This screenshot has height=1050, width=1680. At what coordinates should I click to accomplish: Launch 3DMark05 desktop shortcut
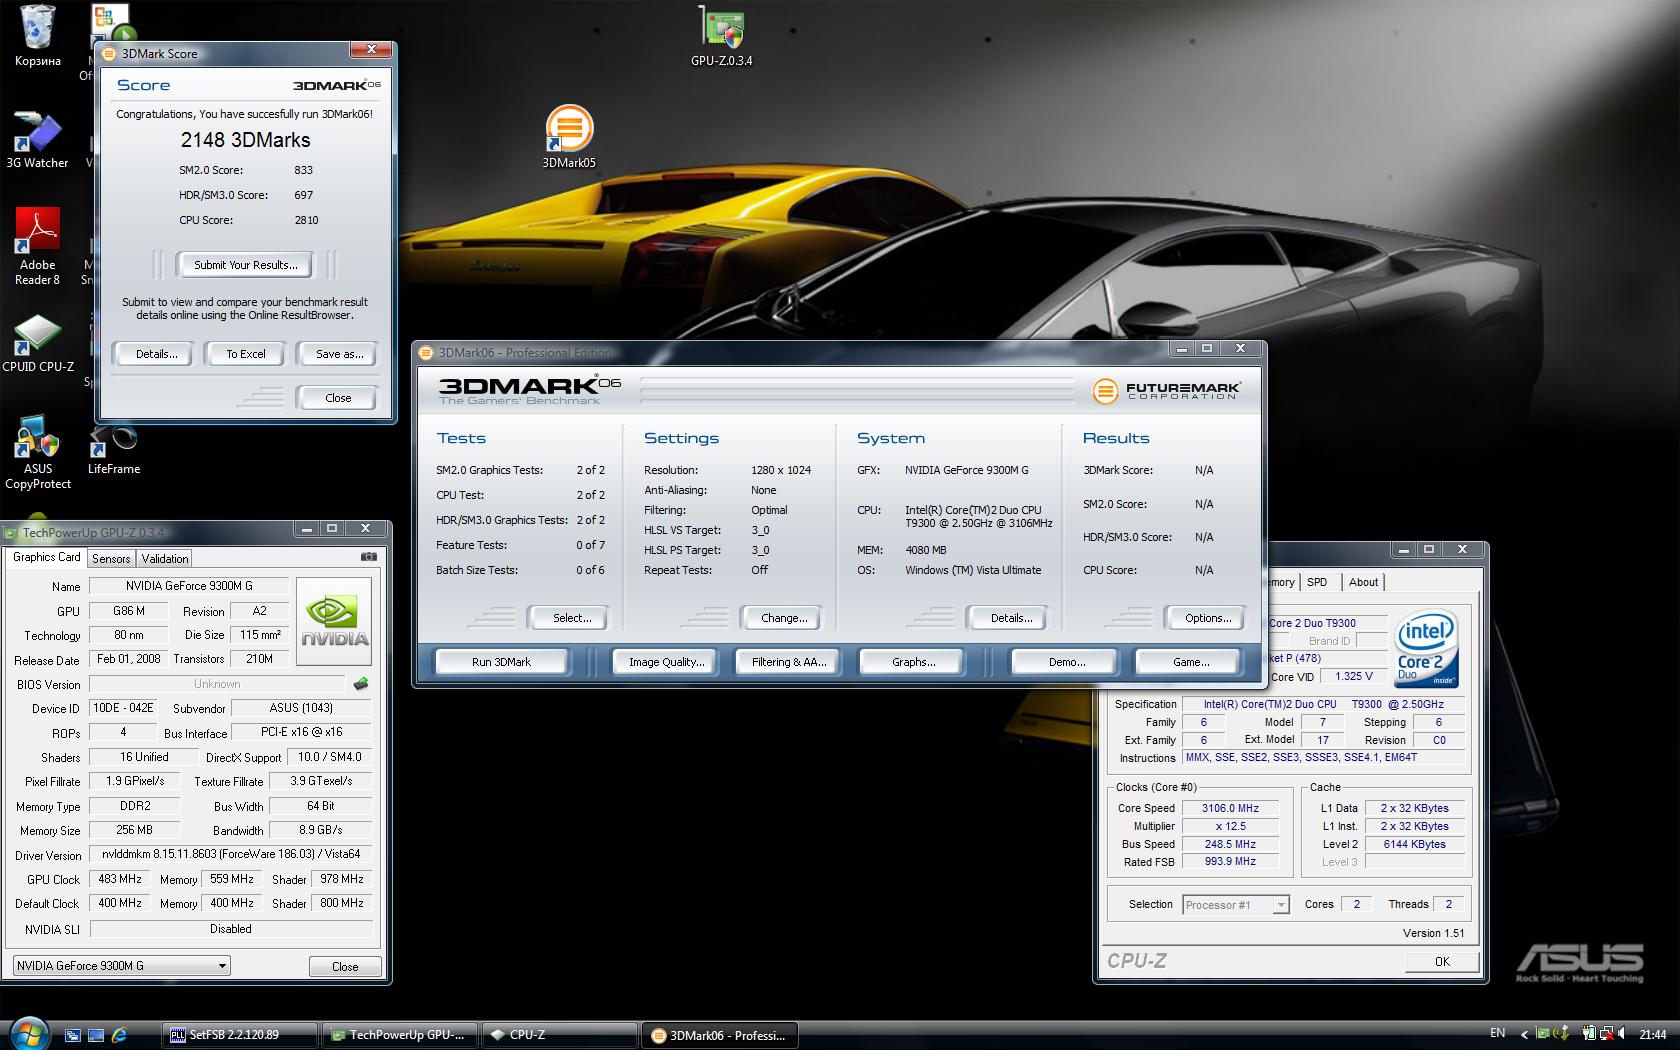pos(569,137)
